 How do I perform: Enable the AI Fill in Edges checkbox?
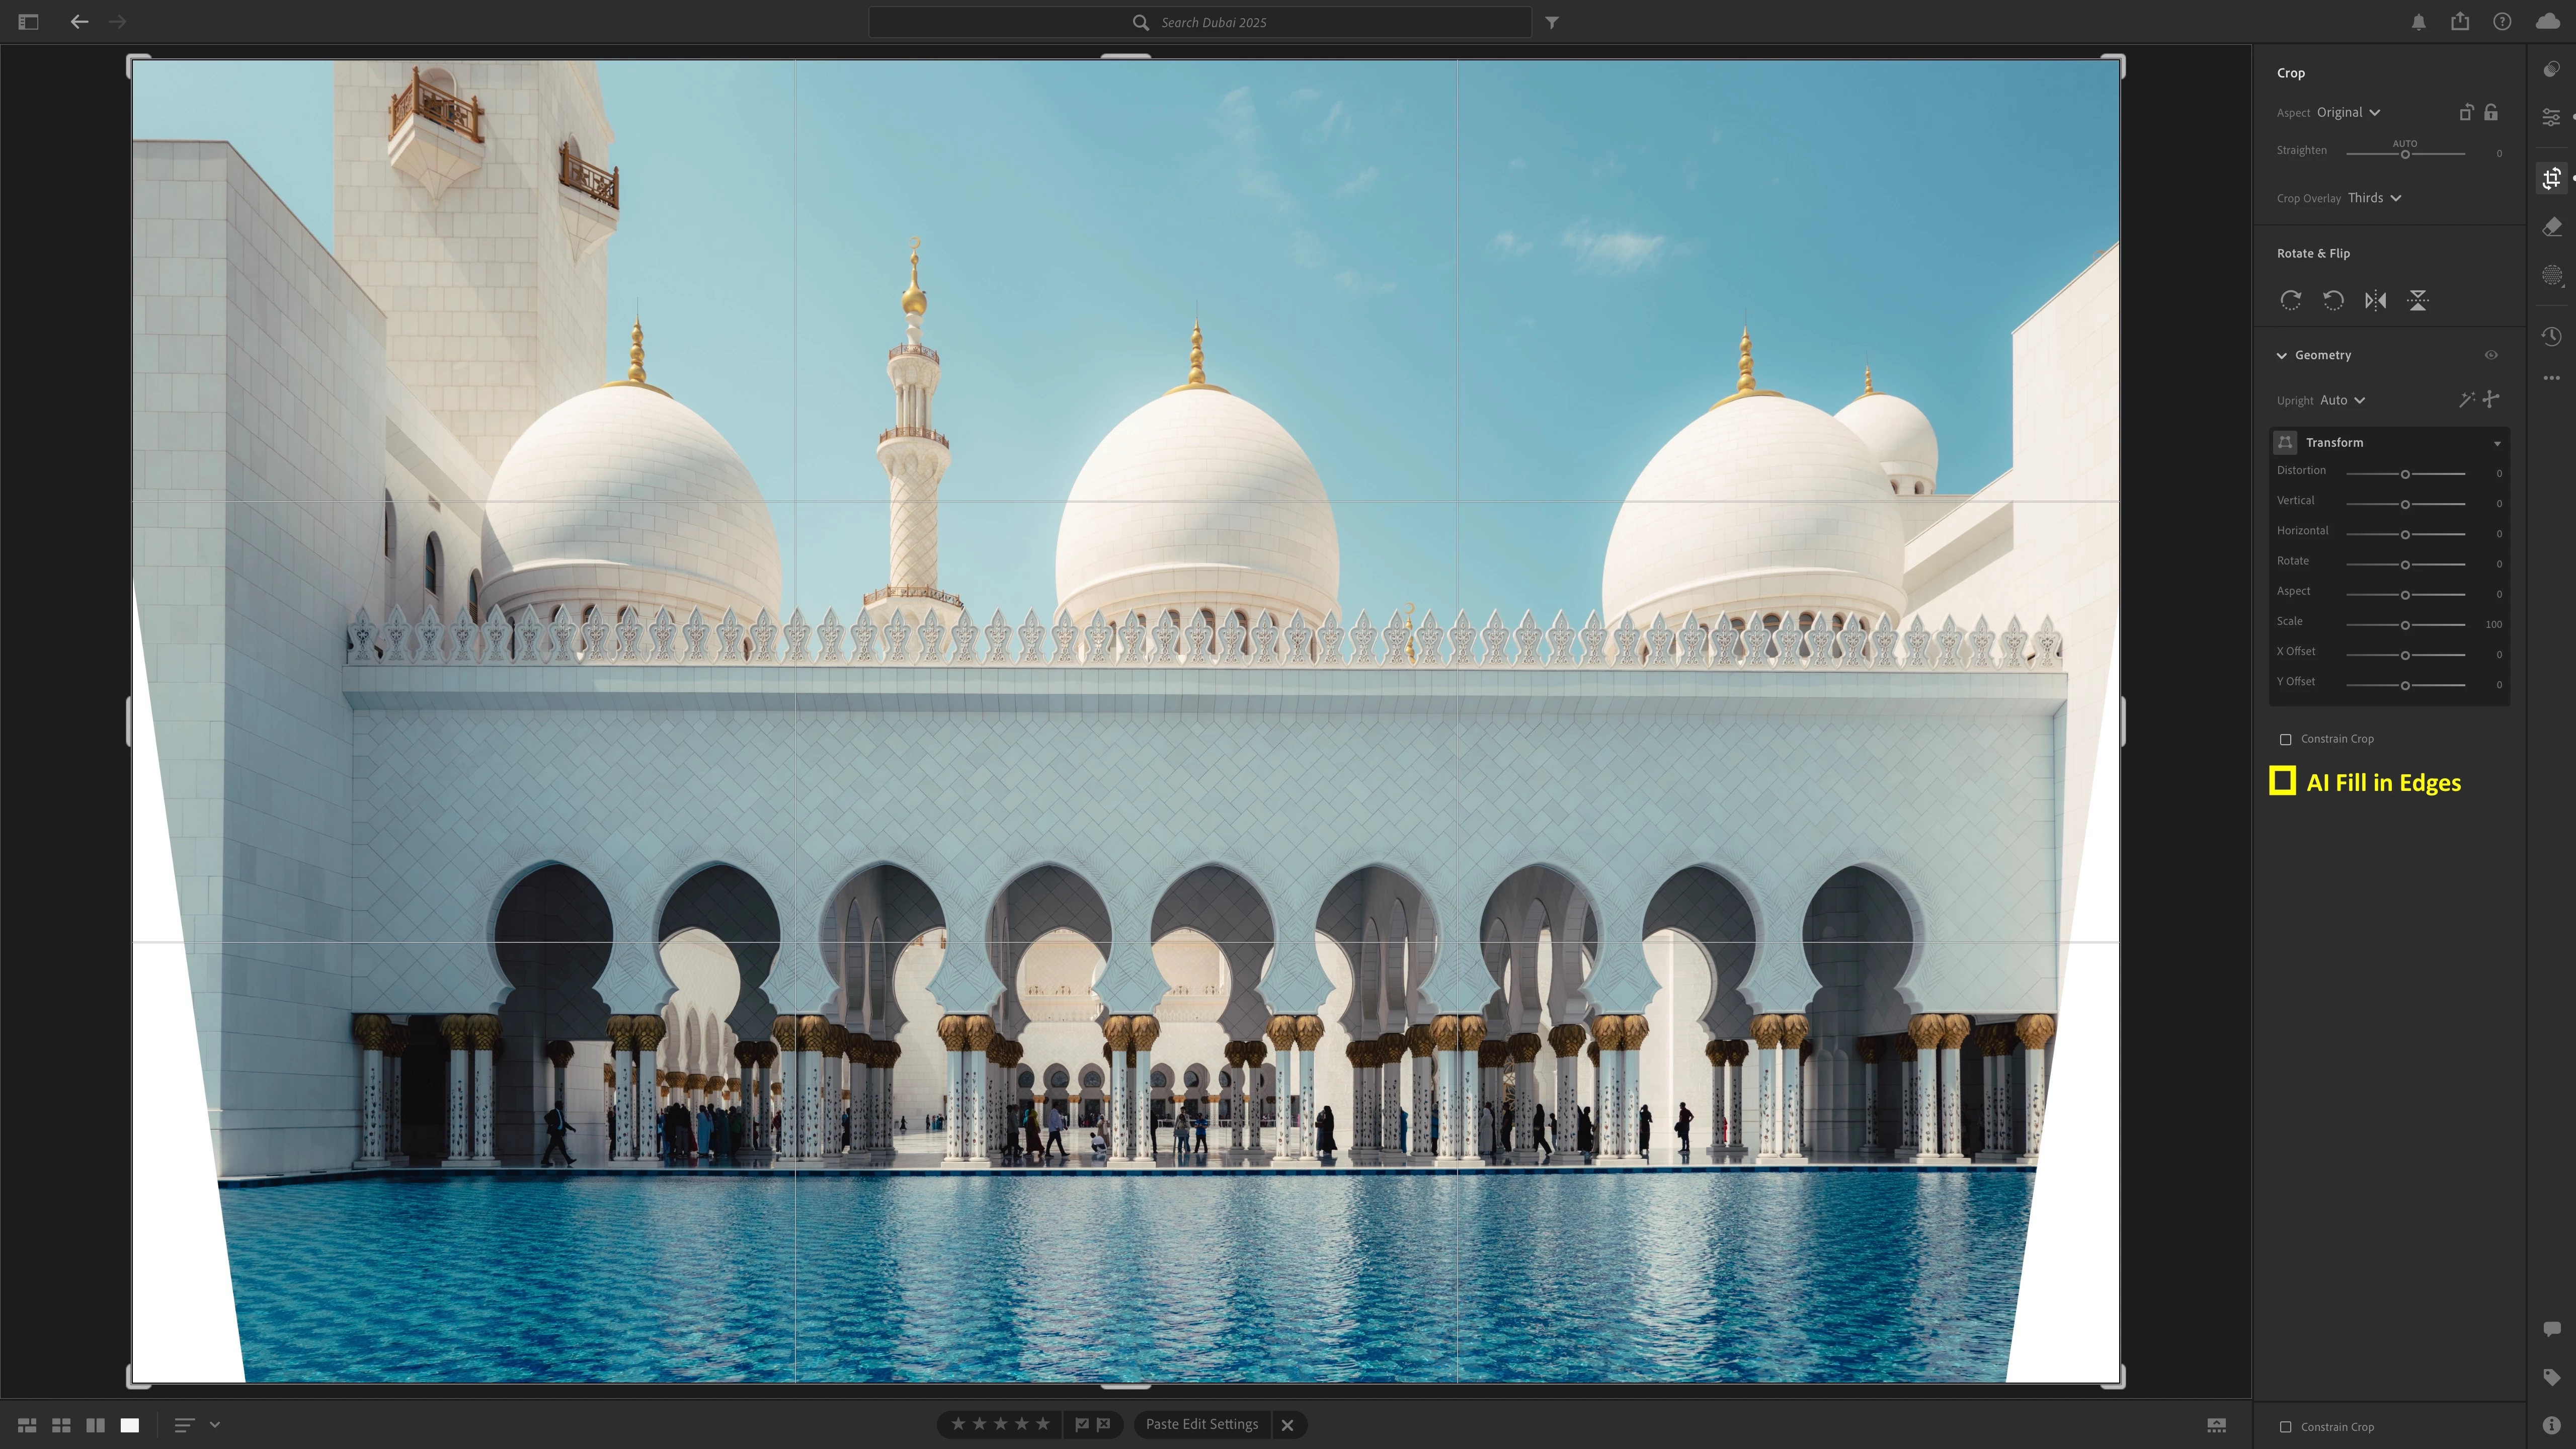click(2282, 781)
